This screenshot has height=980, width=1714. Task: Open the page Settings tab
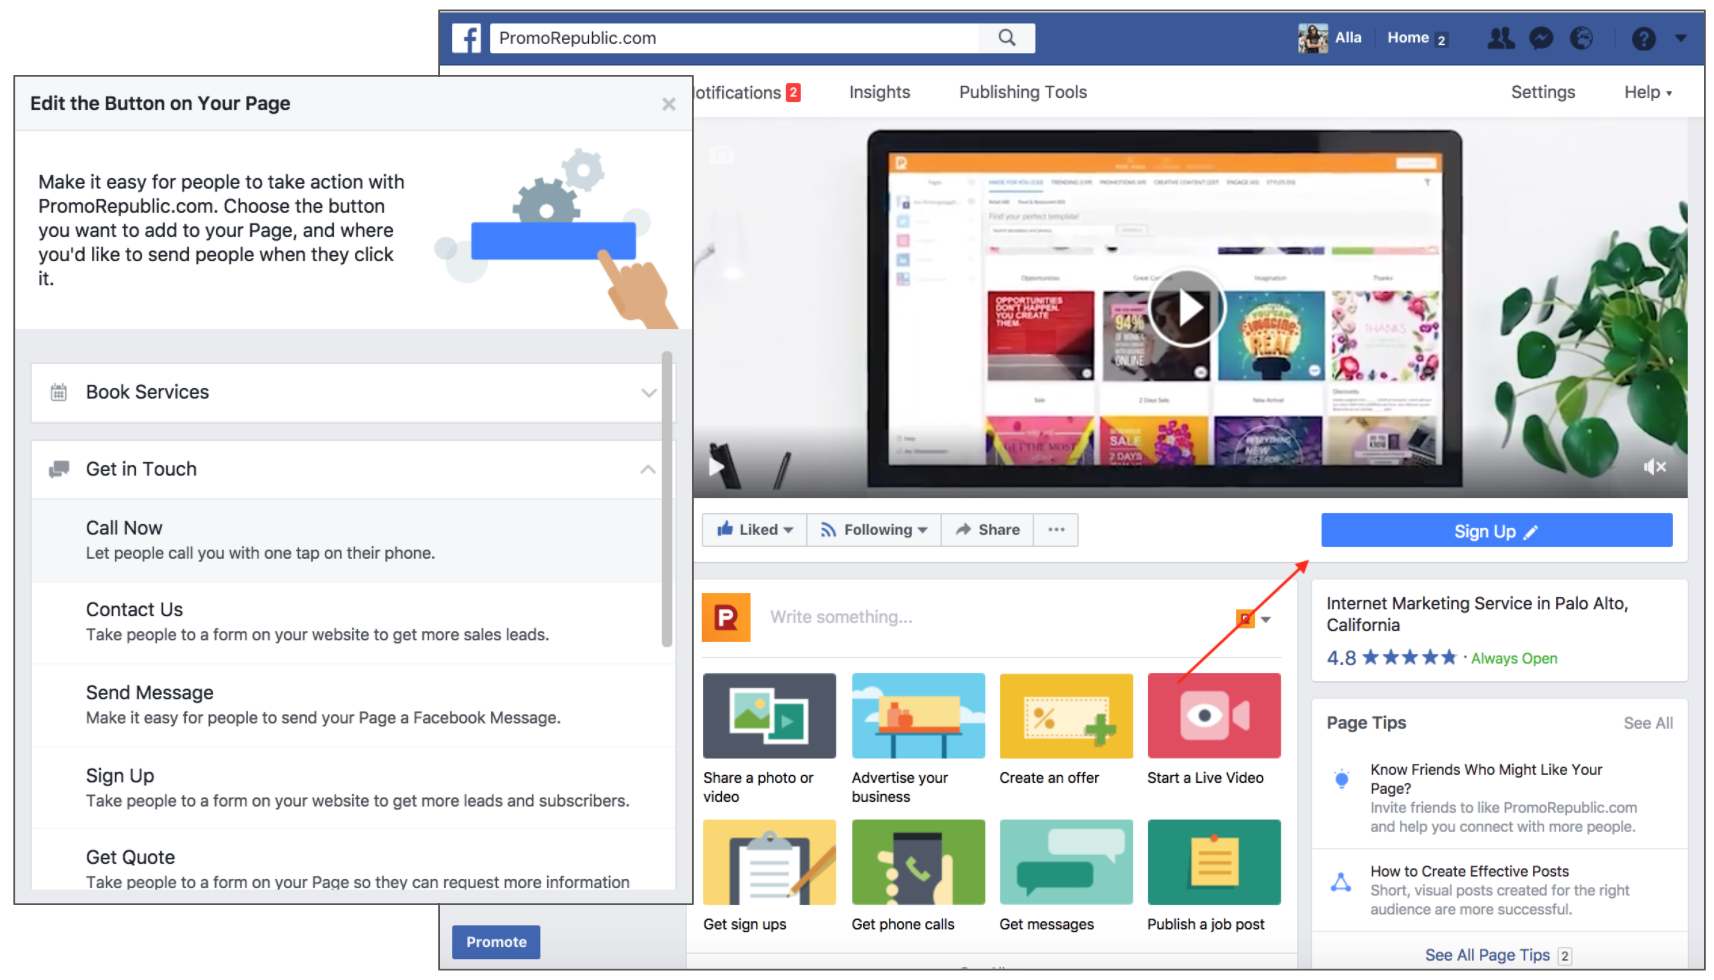[1543, 92]
